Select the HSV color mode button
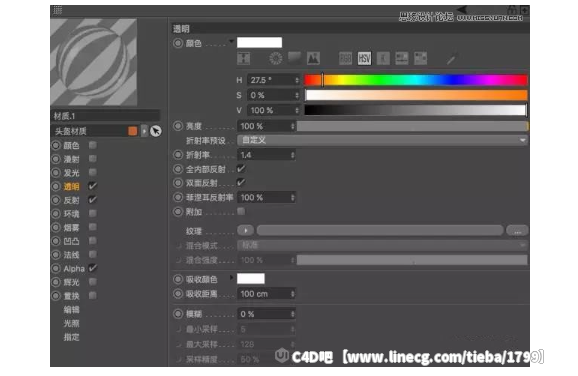This screenshot has height=376, width=578. click(364, 58)
